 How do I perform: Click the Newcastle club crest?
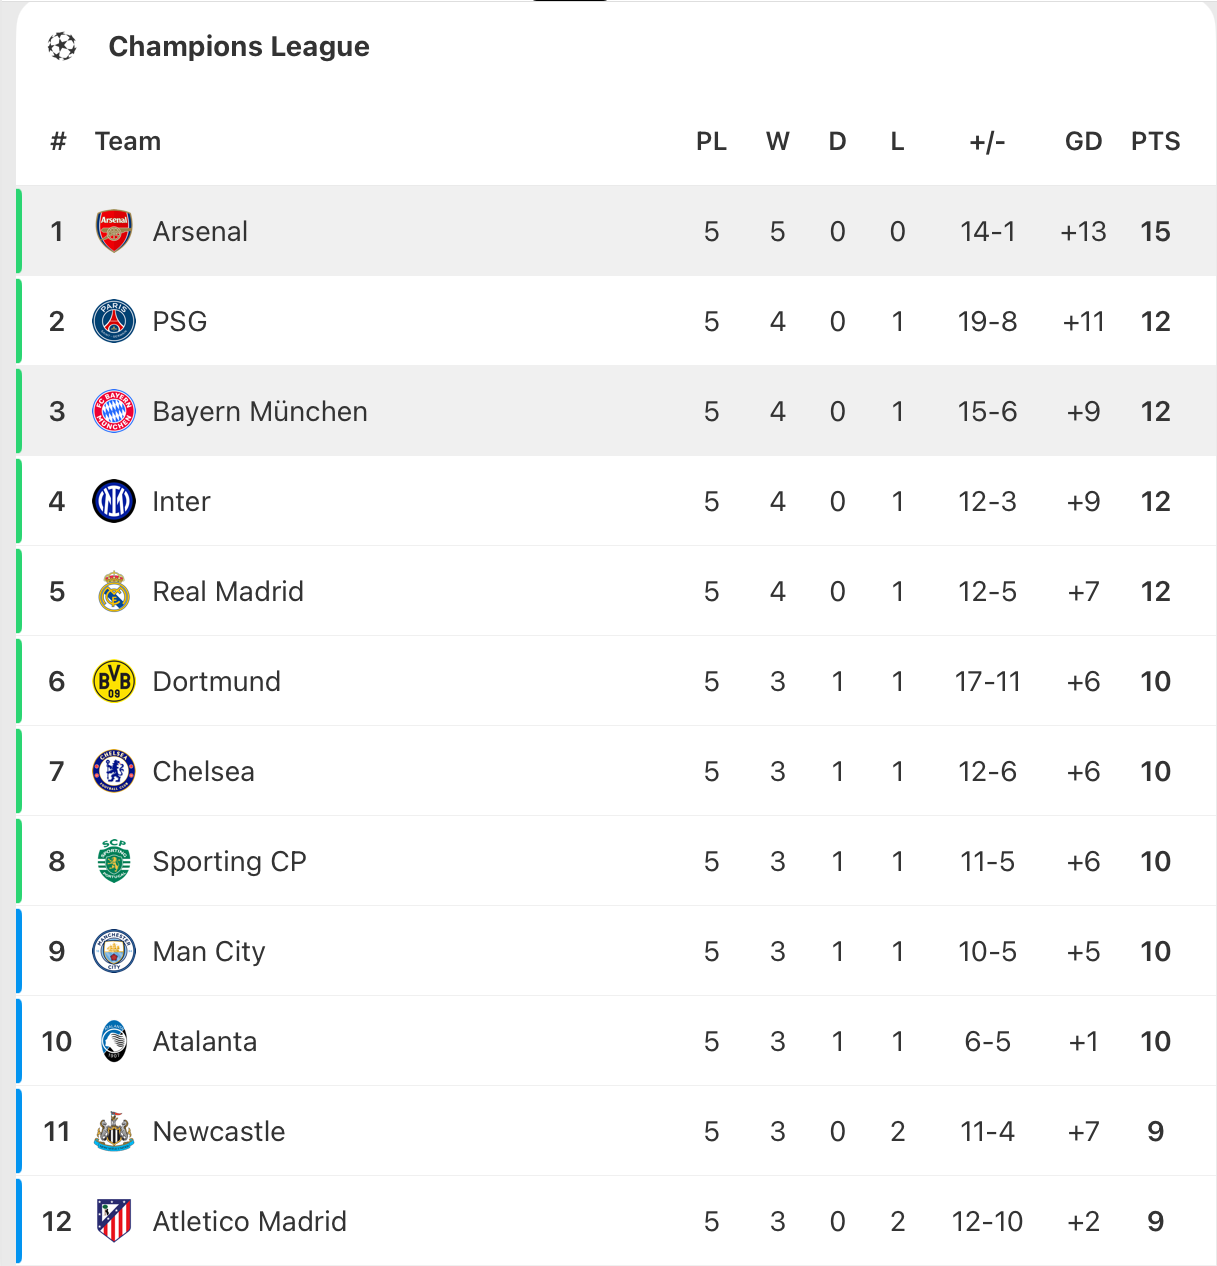(x=114, y=1131)
